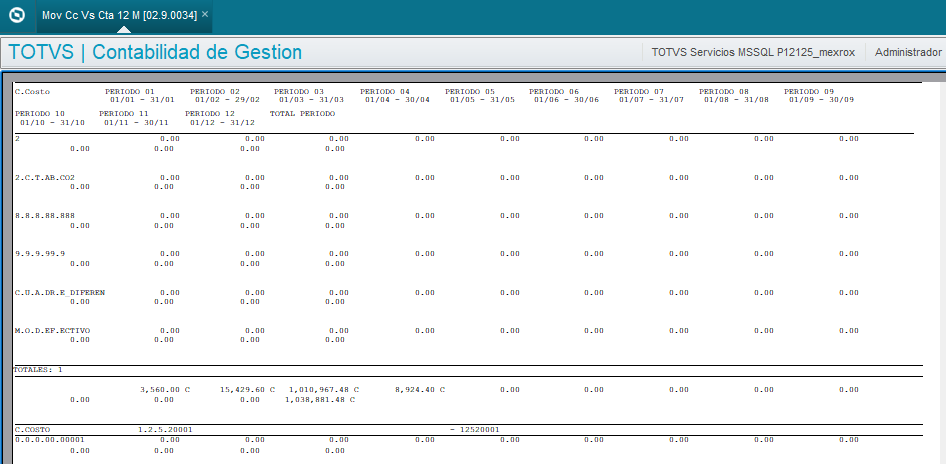Click the 01/06 - 30/06 date range
This screenshot has height=464, width=946.
click(x=567, y=100)
